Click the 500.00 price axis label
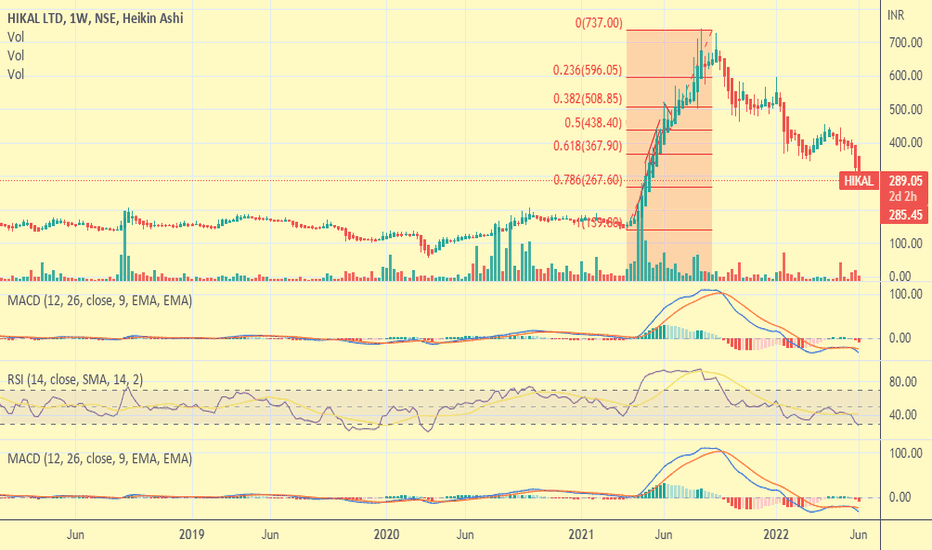This screenshot has height=550, width=932. [x=905, y=110]
